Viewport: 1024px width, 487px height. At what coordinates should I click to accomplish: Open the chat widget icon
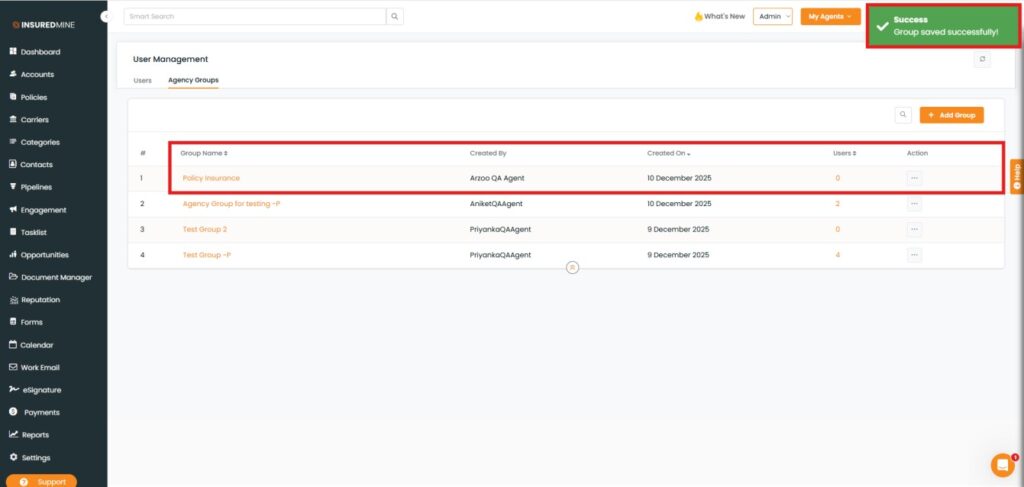click(1002, 465)
